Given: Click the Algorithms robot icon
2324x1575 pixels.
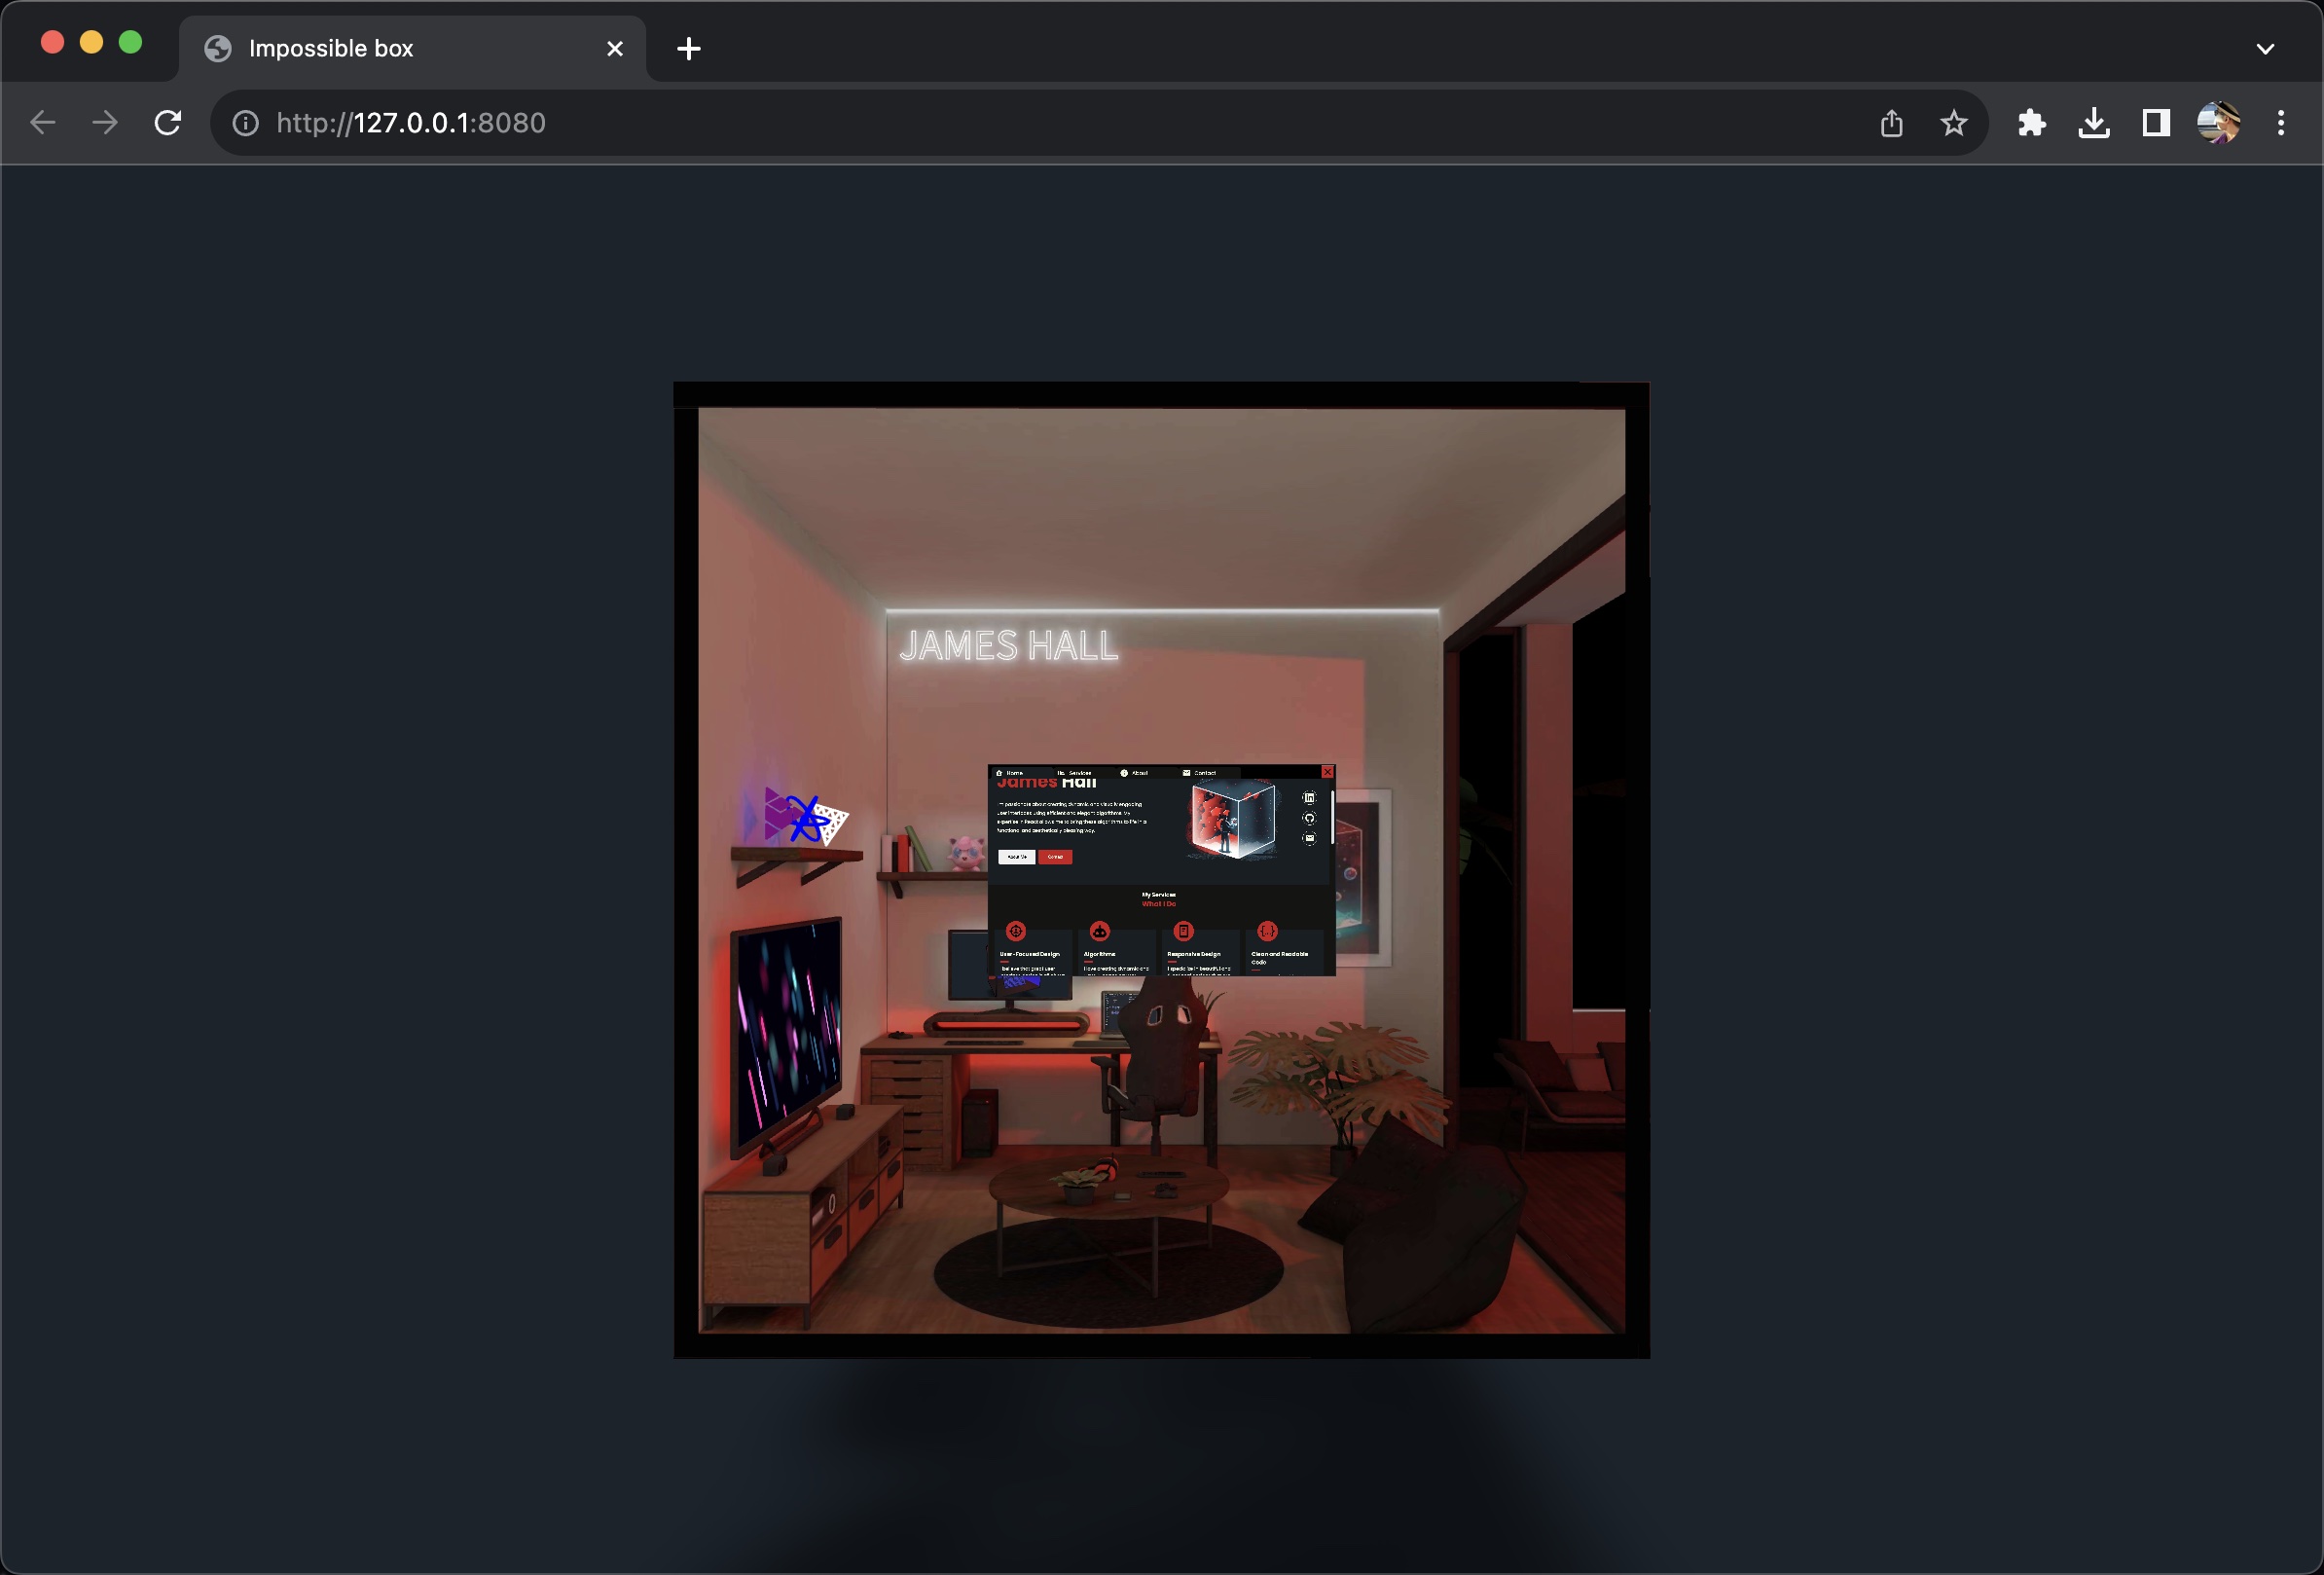Looking at the screenshot, I should point(1100,931).
